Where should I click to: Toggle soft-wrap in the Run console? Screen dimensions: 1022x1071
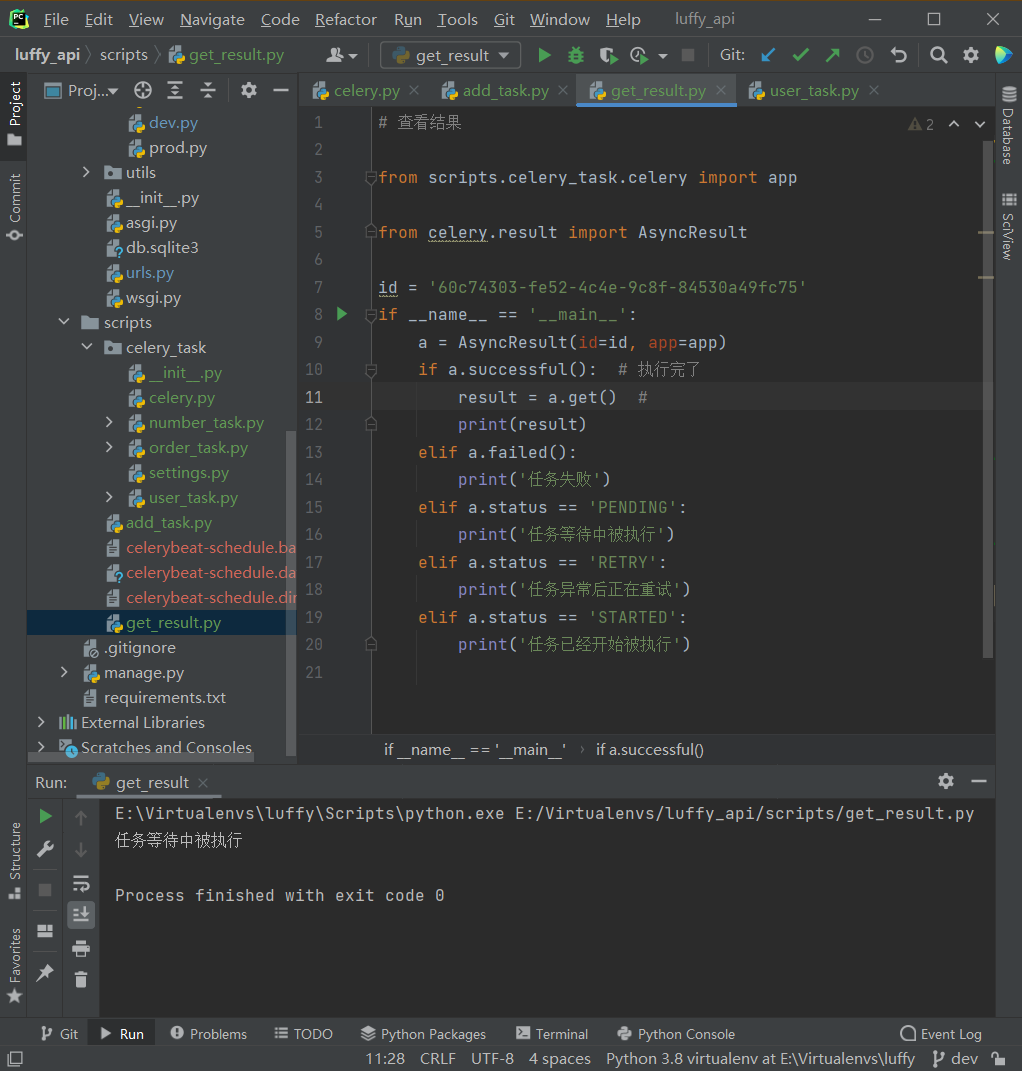(81, 882)
